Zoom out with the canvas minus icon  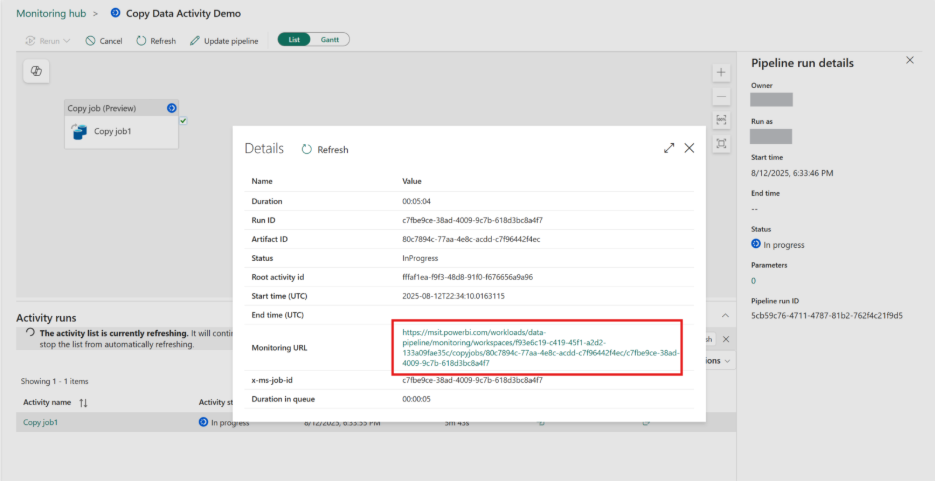[x=721, y=96]
